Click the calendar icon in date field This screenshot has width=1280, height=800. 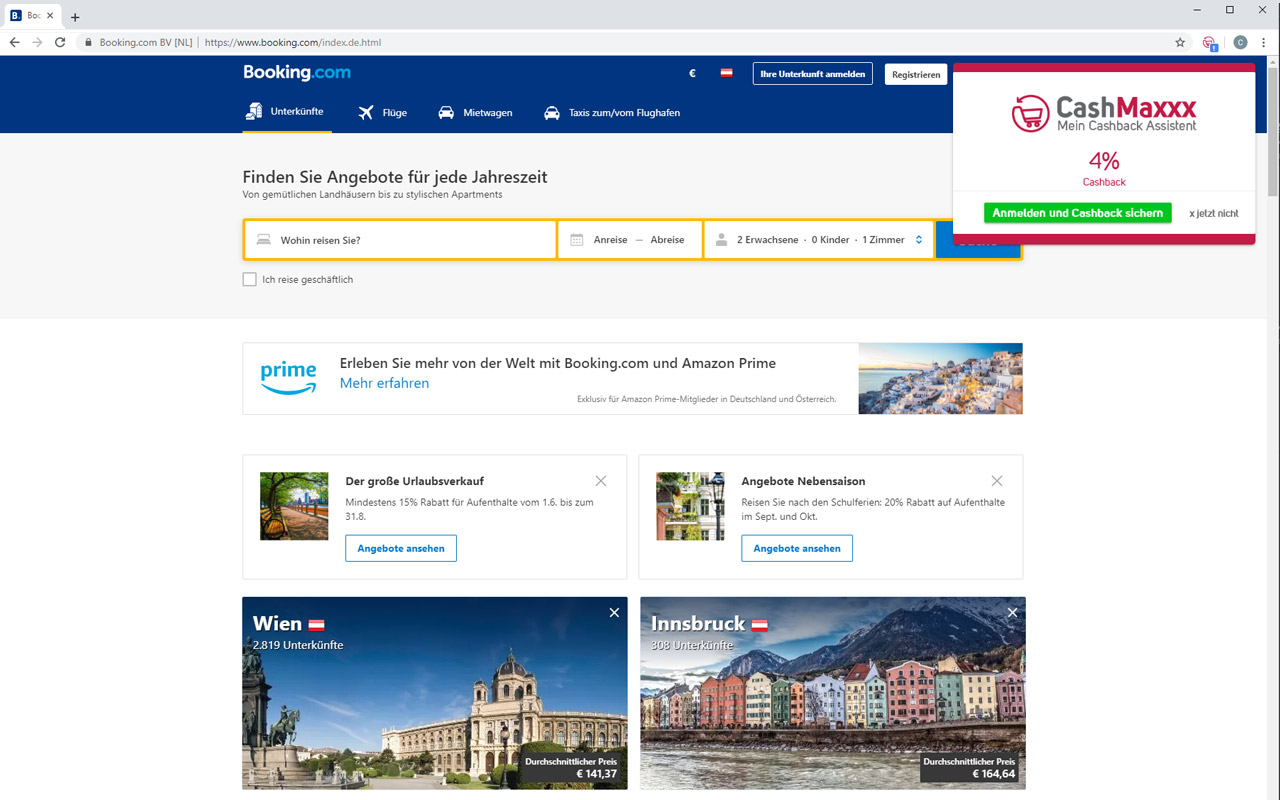576,240
